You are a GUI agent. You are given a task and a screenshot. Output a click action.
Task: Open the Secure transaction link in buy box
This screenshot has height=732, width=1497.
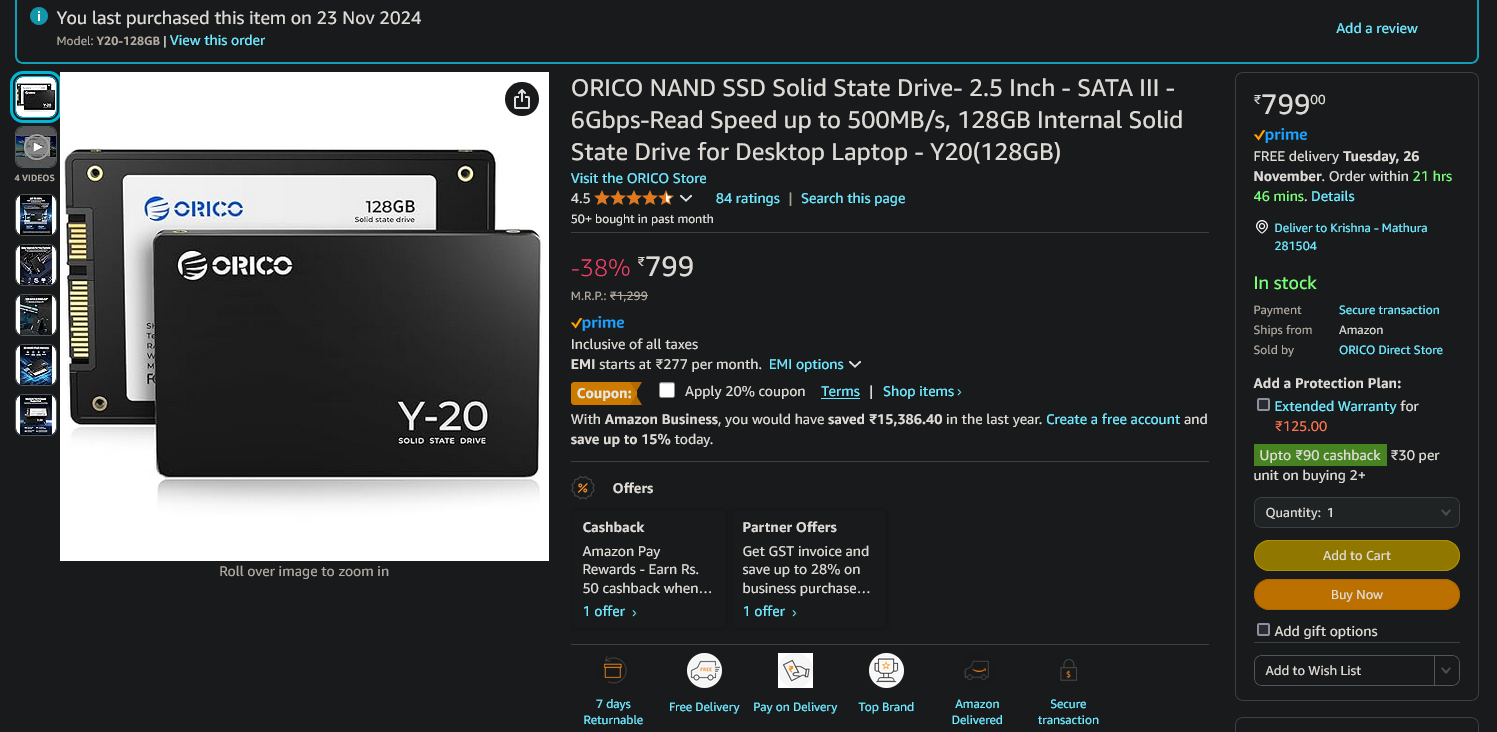point(1389,310)
